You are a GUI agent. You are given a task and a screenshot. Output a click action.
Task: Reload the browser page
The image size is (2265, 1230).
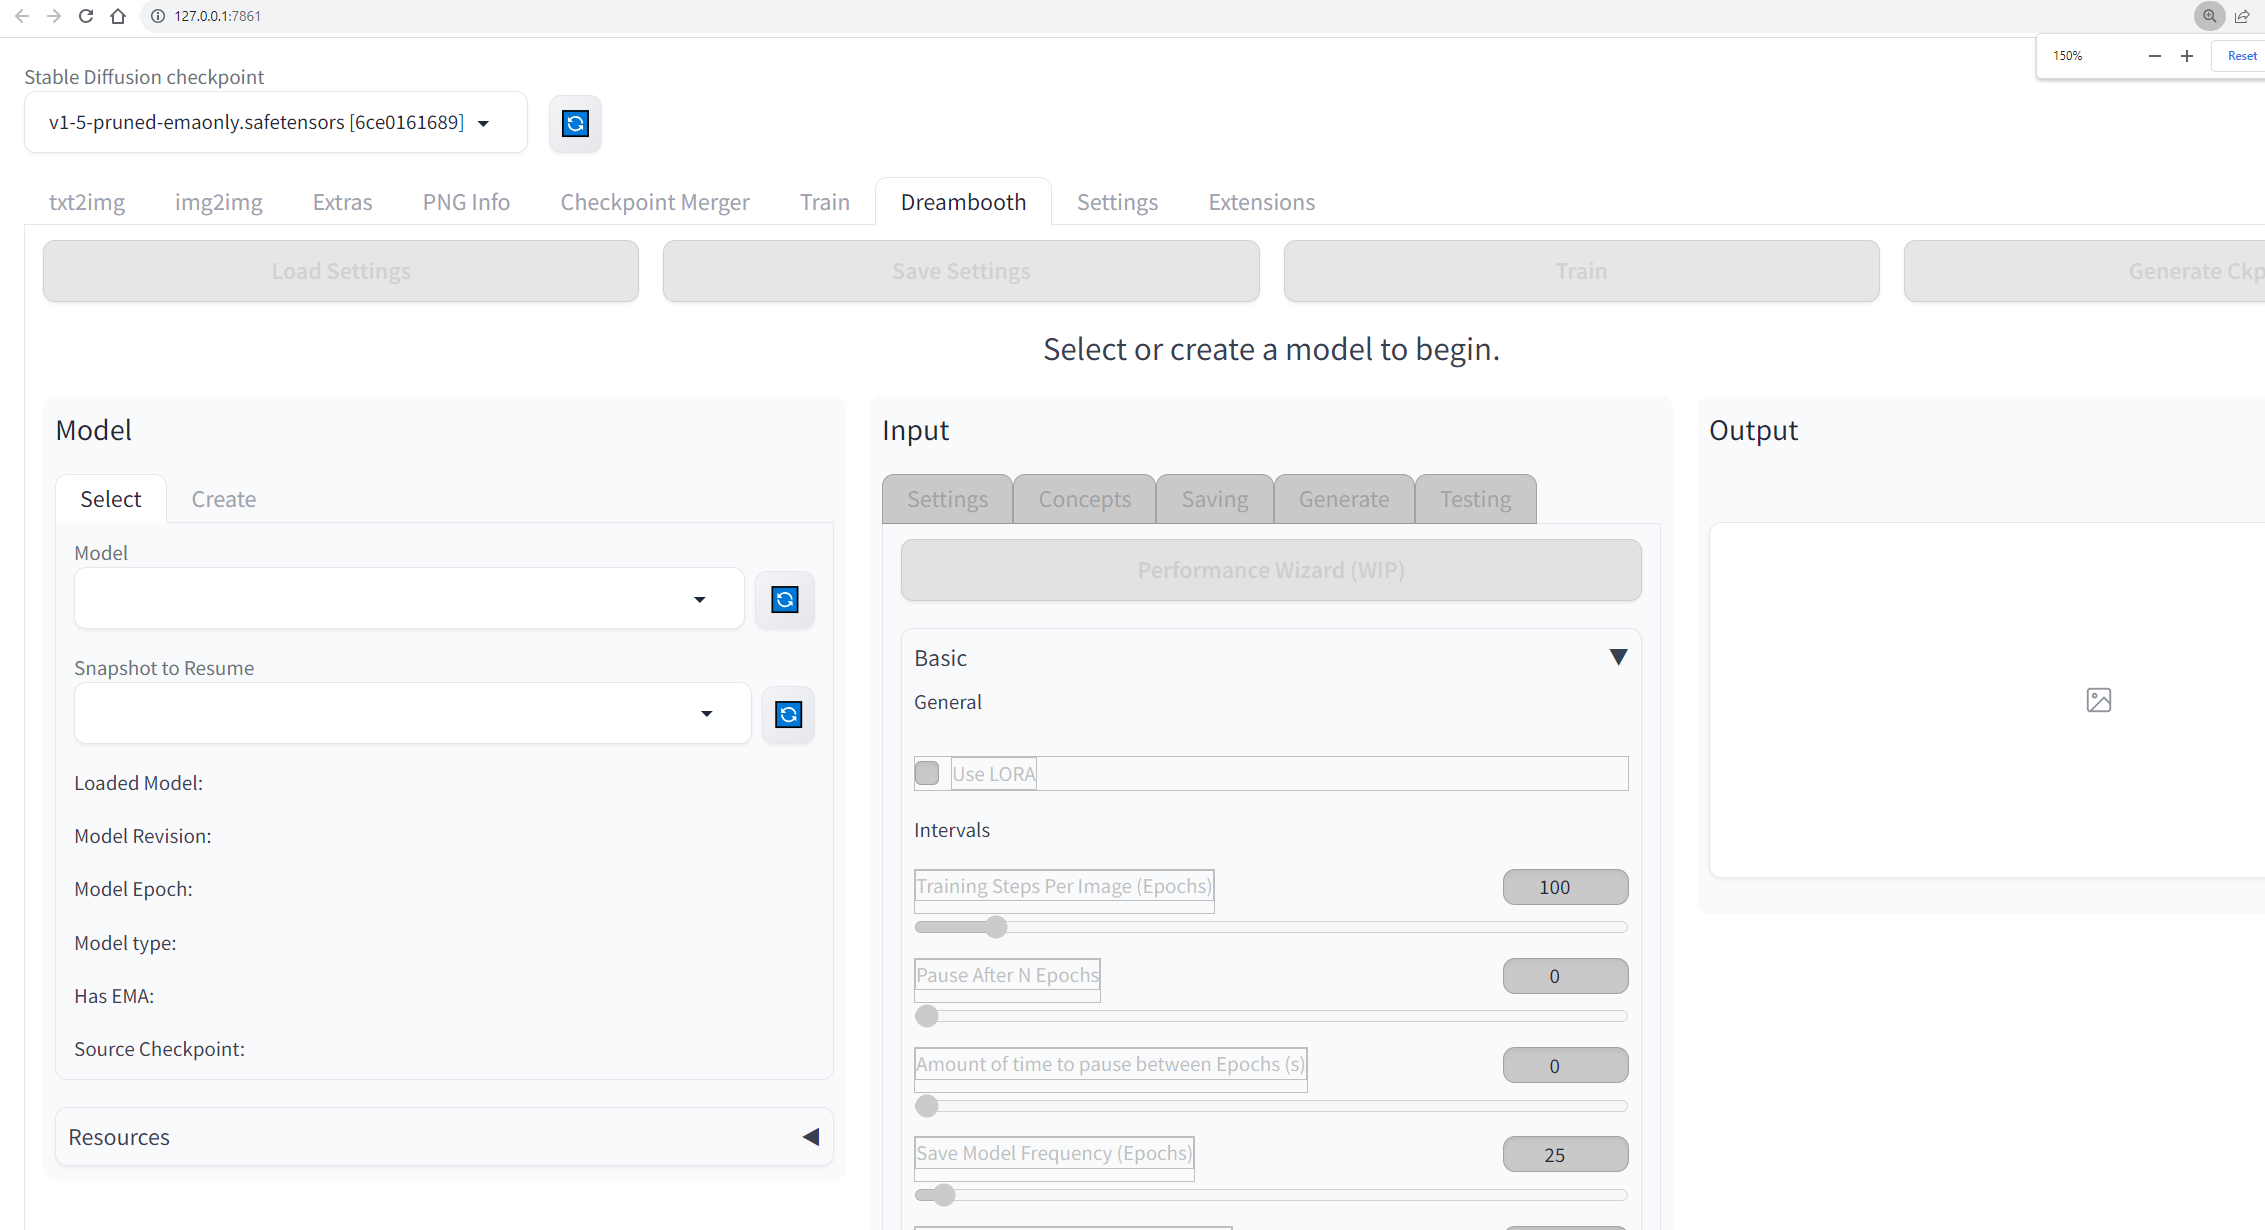[86, 16]
